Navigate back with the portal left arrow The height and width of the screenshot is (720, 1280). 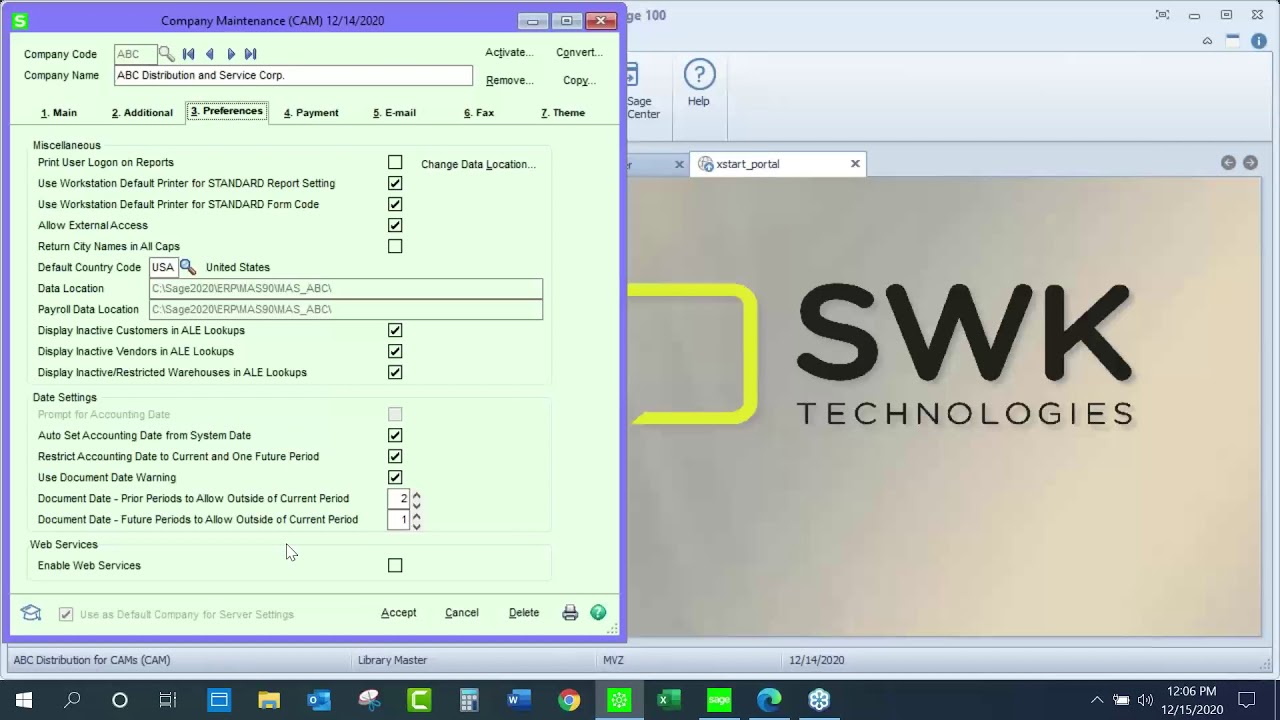1228,163
